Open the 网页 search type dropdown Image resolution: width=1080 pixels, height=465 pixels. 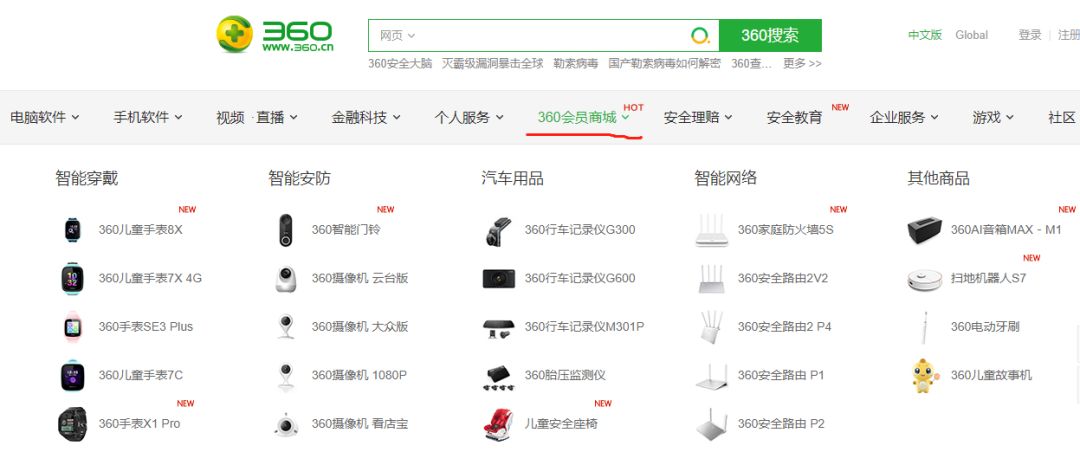point(397,36)
